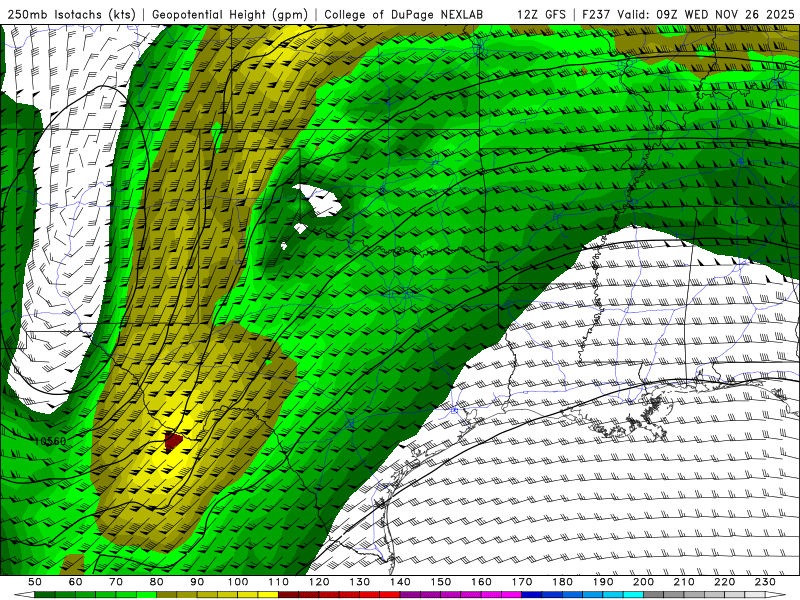This screenshot has width=800, height=600.
Task: Click the "110" color scale label
Action: [x=279, y=582]
